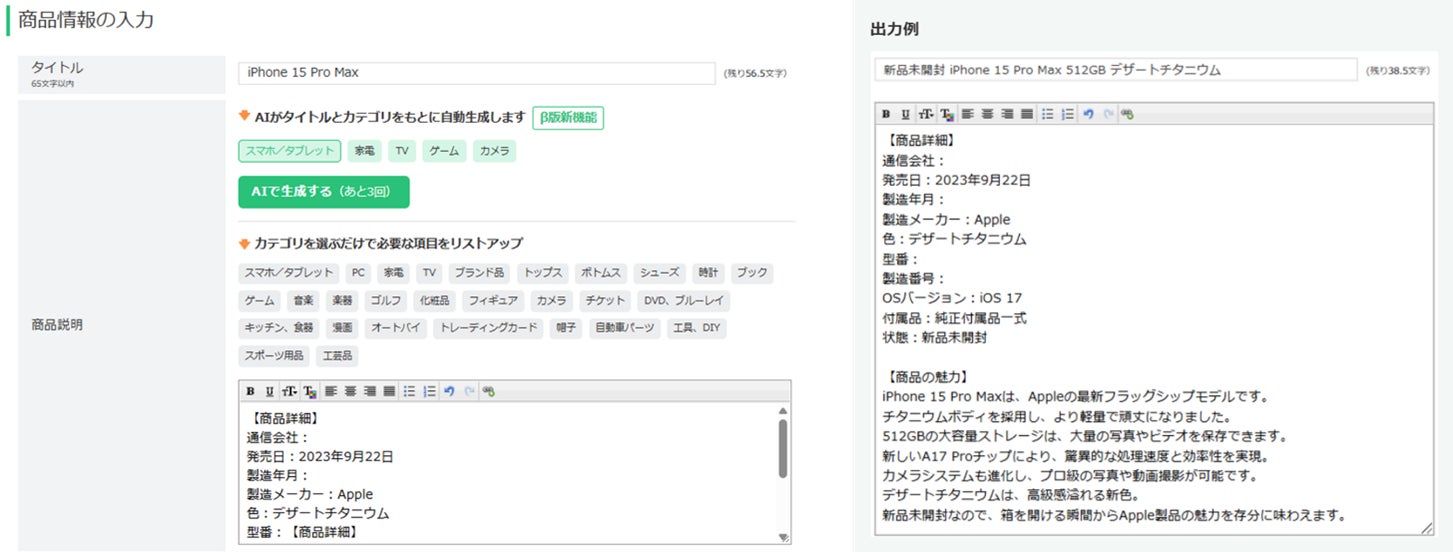Click into the output example text area
The width and height of the screenshot is (1453, 552).
(1154, 330)
